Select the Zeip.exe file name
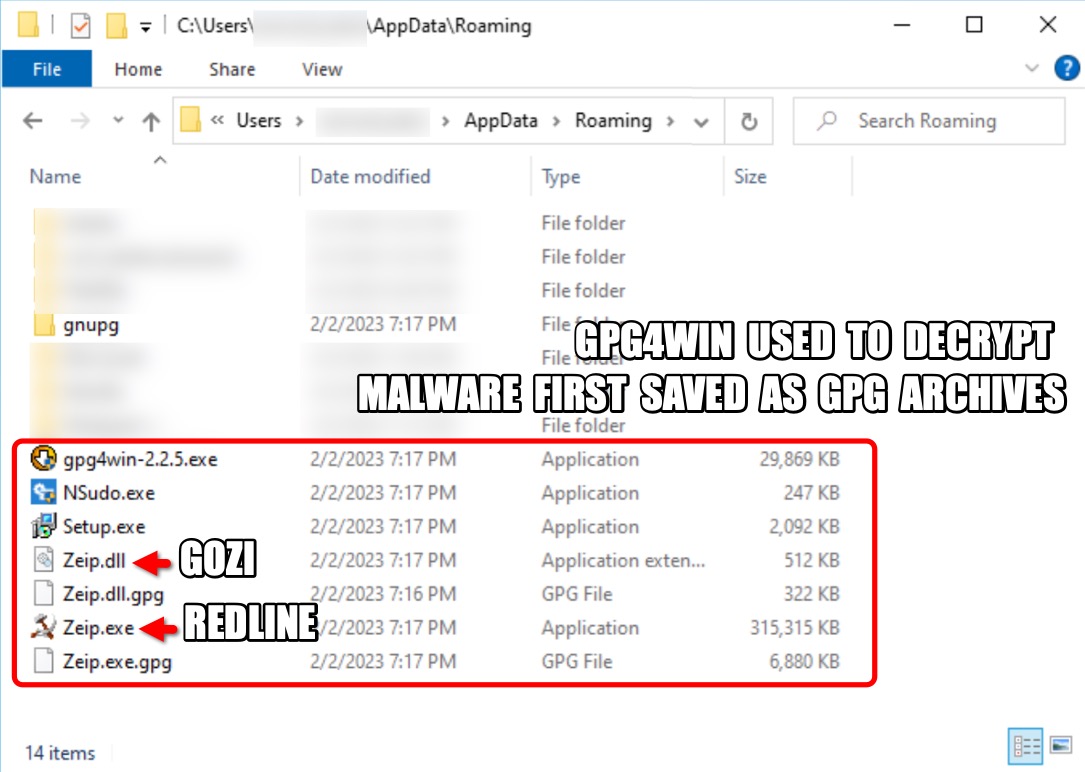 pos(98,628)
